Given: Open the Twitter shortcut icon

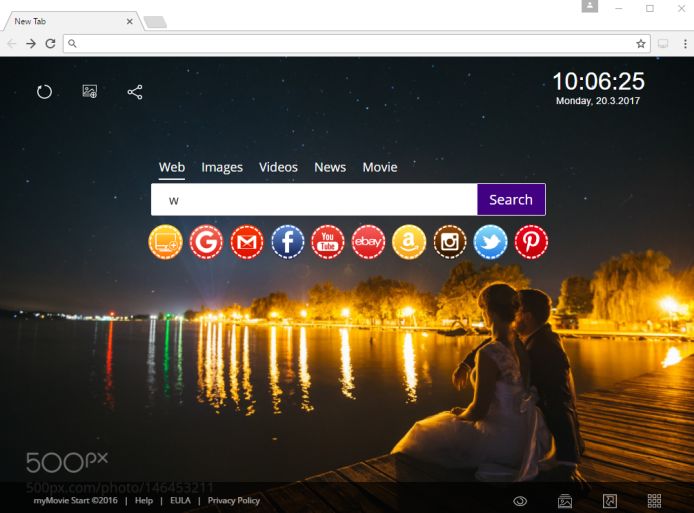Looking at the screenshot, I should coord(490,242).
